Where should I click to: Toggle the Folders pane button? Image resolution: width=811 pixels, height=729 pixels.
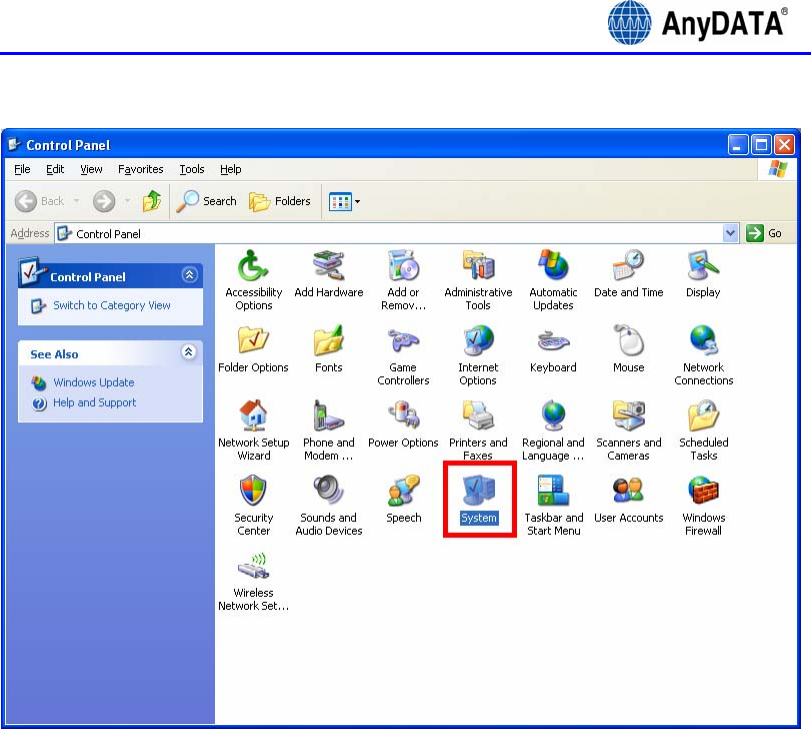[280, 201]
